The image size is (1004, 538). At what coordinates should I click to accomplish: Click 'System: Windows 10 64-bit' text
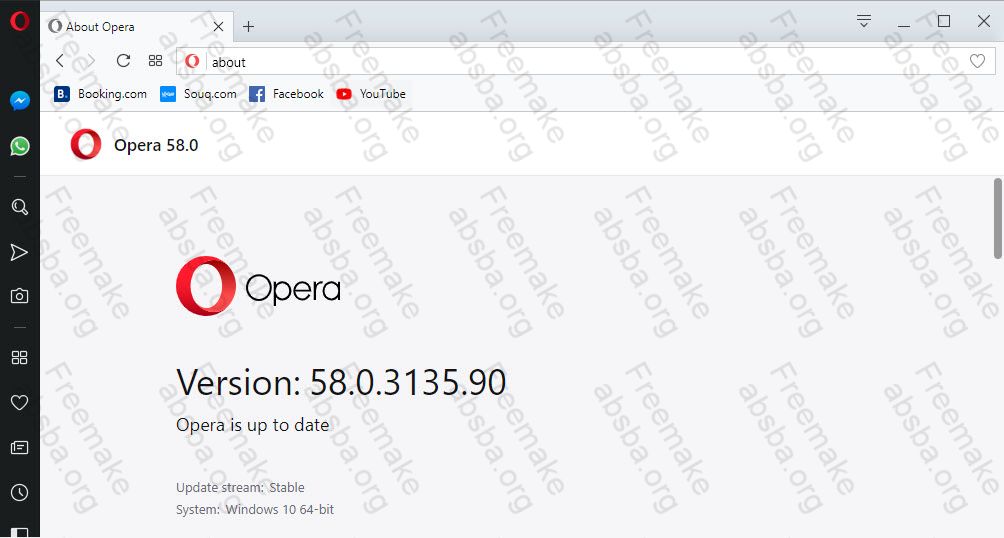(255, 510)
